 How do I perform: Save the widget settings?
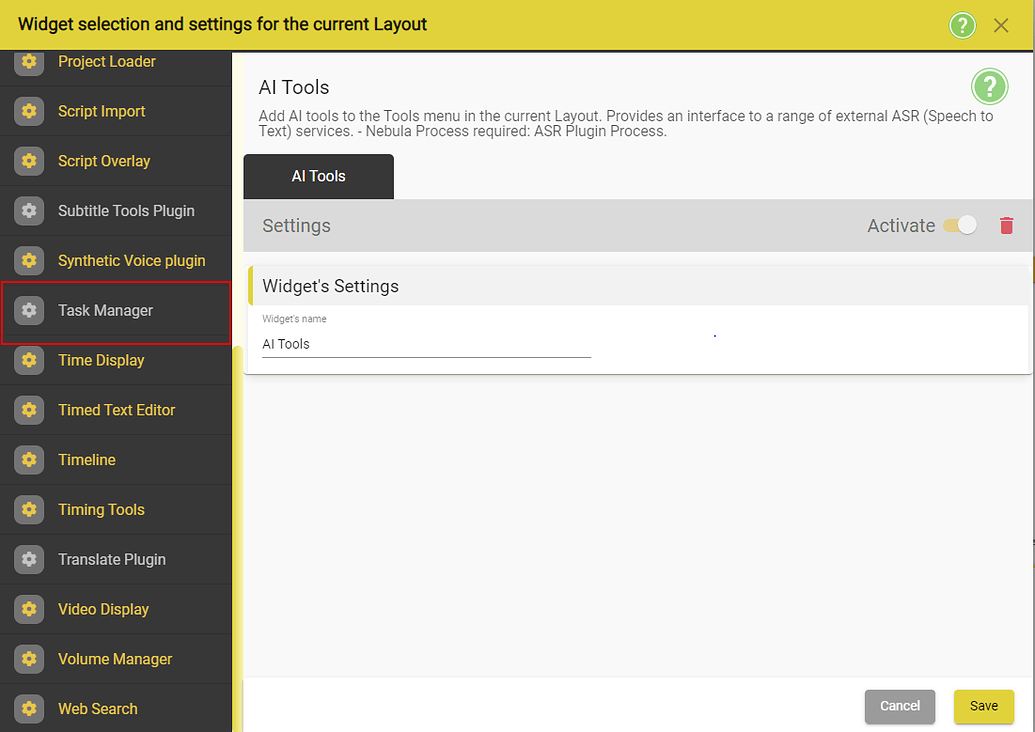pos(983,706)
